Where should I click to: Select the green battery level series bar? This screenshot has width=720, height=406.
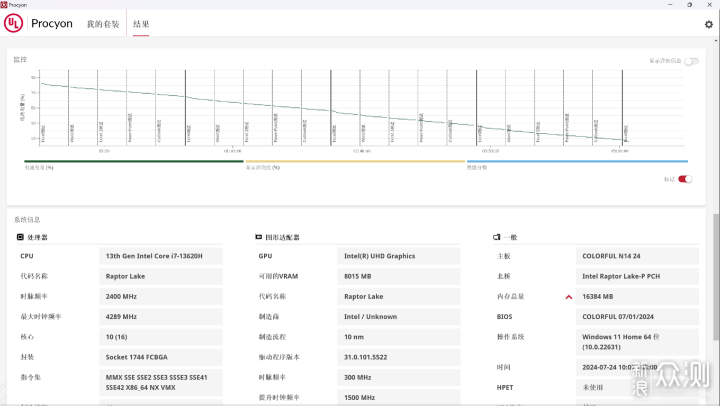coord(134,161)
